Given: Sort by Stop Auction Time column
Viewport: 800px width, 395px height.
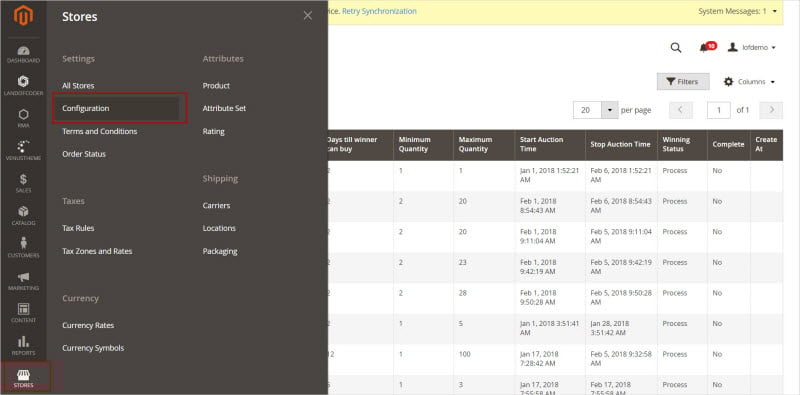Looking at the screenshot, I should coord(620,145).
